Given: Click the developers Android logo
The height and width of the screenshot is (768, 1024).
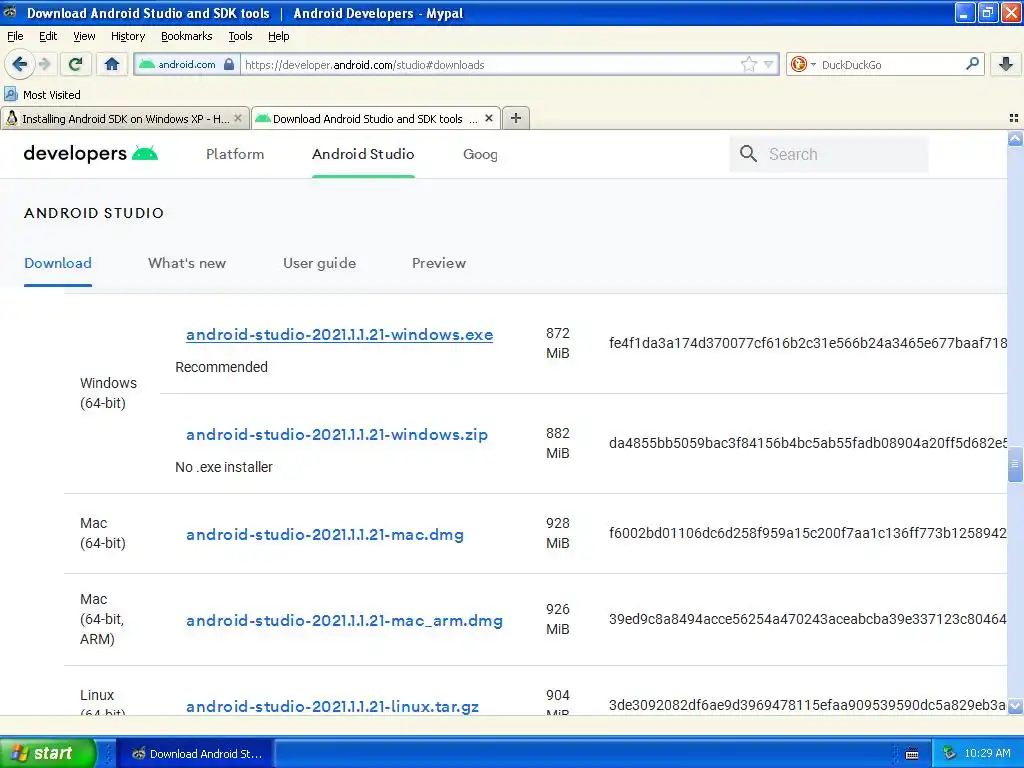Looking at the screenshot, I should (91, 153).
